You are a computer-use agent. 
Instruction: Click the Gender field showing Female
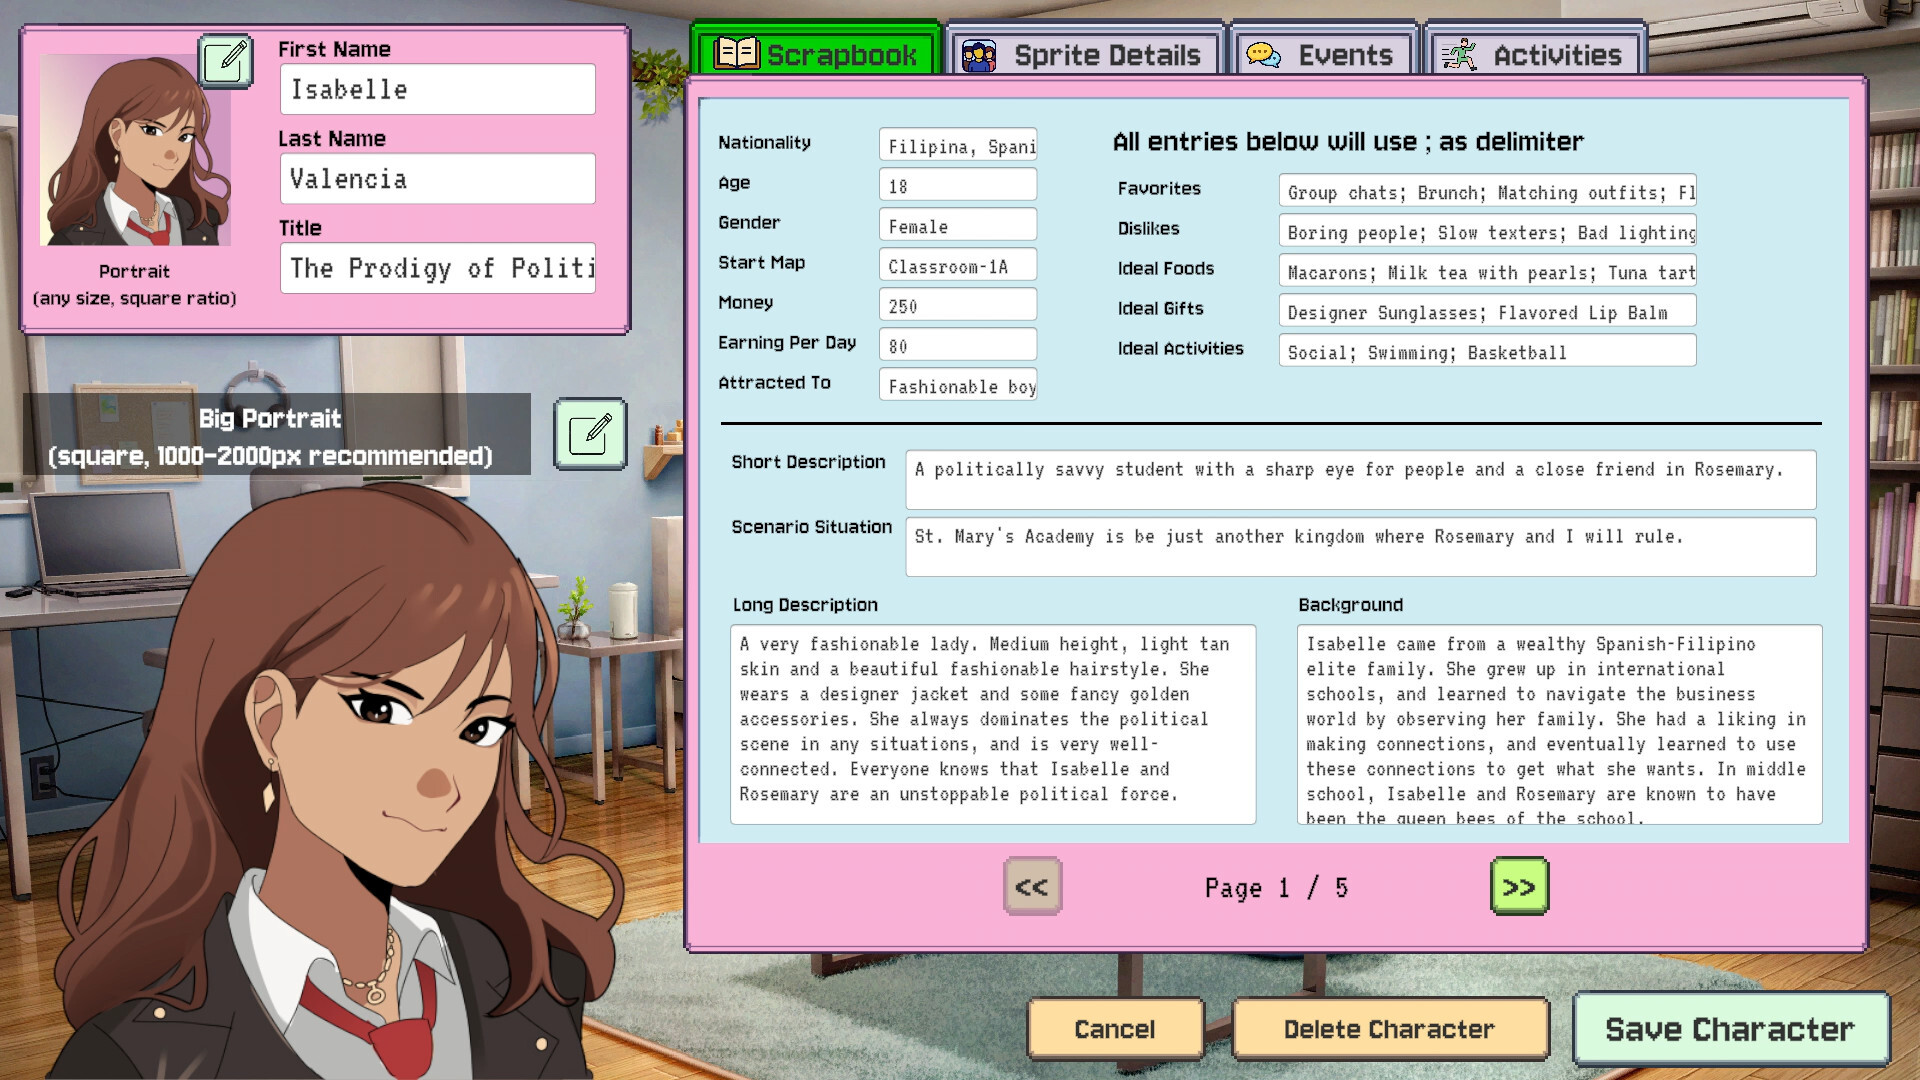point(958,225)
